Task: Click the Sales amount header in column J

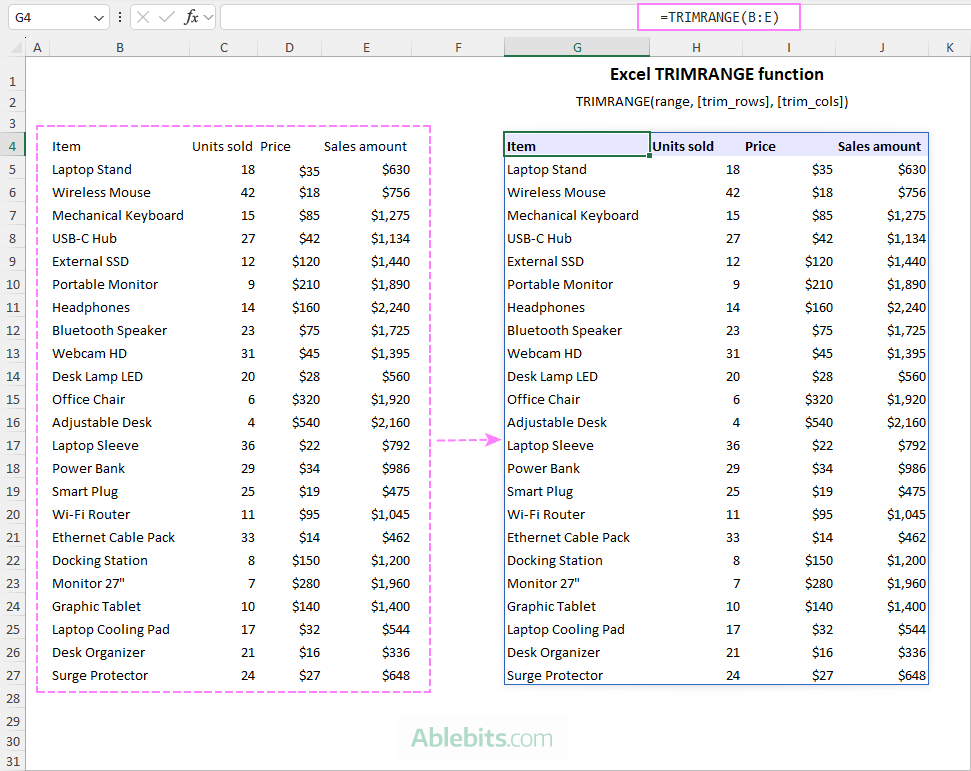Action: point(879,146)
